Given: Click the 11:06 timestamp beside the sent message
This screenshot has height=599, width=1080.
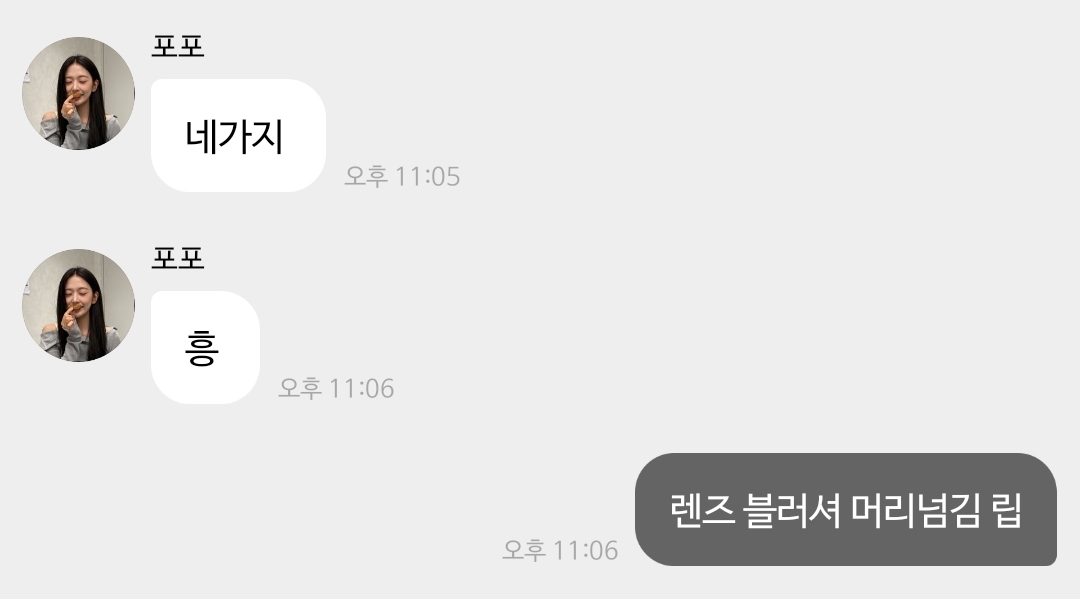Looking at the screenshot, I should pos(585,550).
